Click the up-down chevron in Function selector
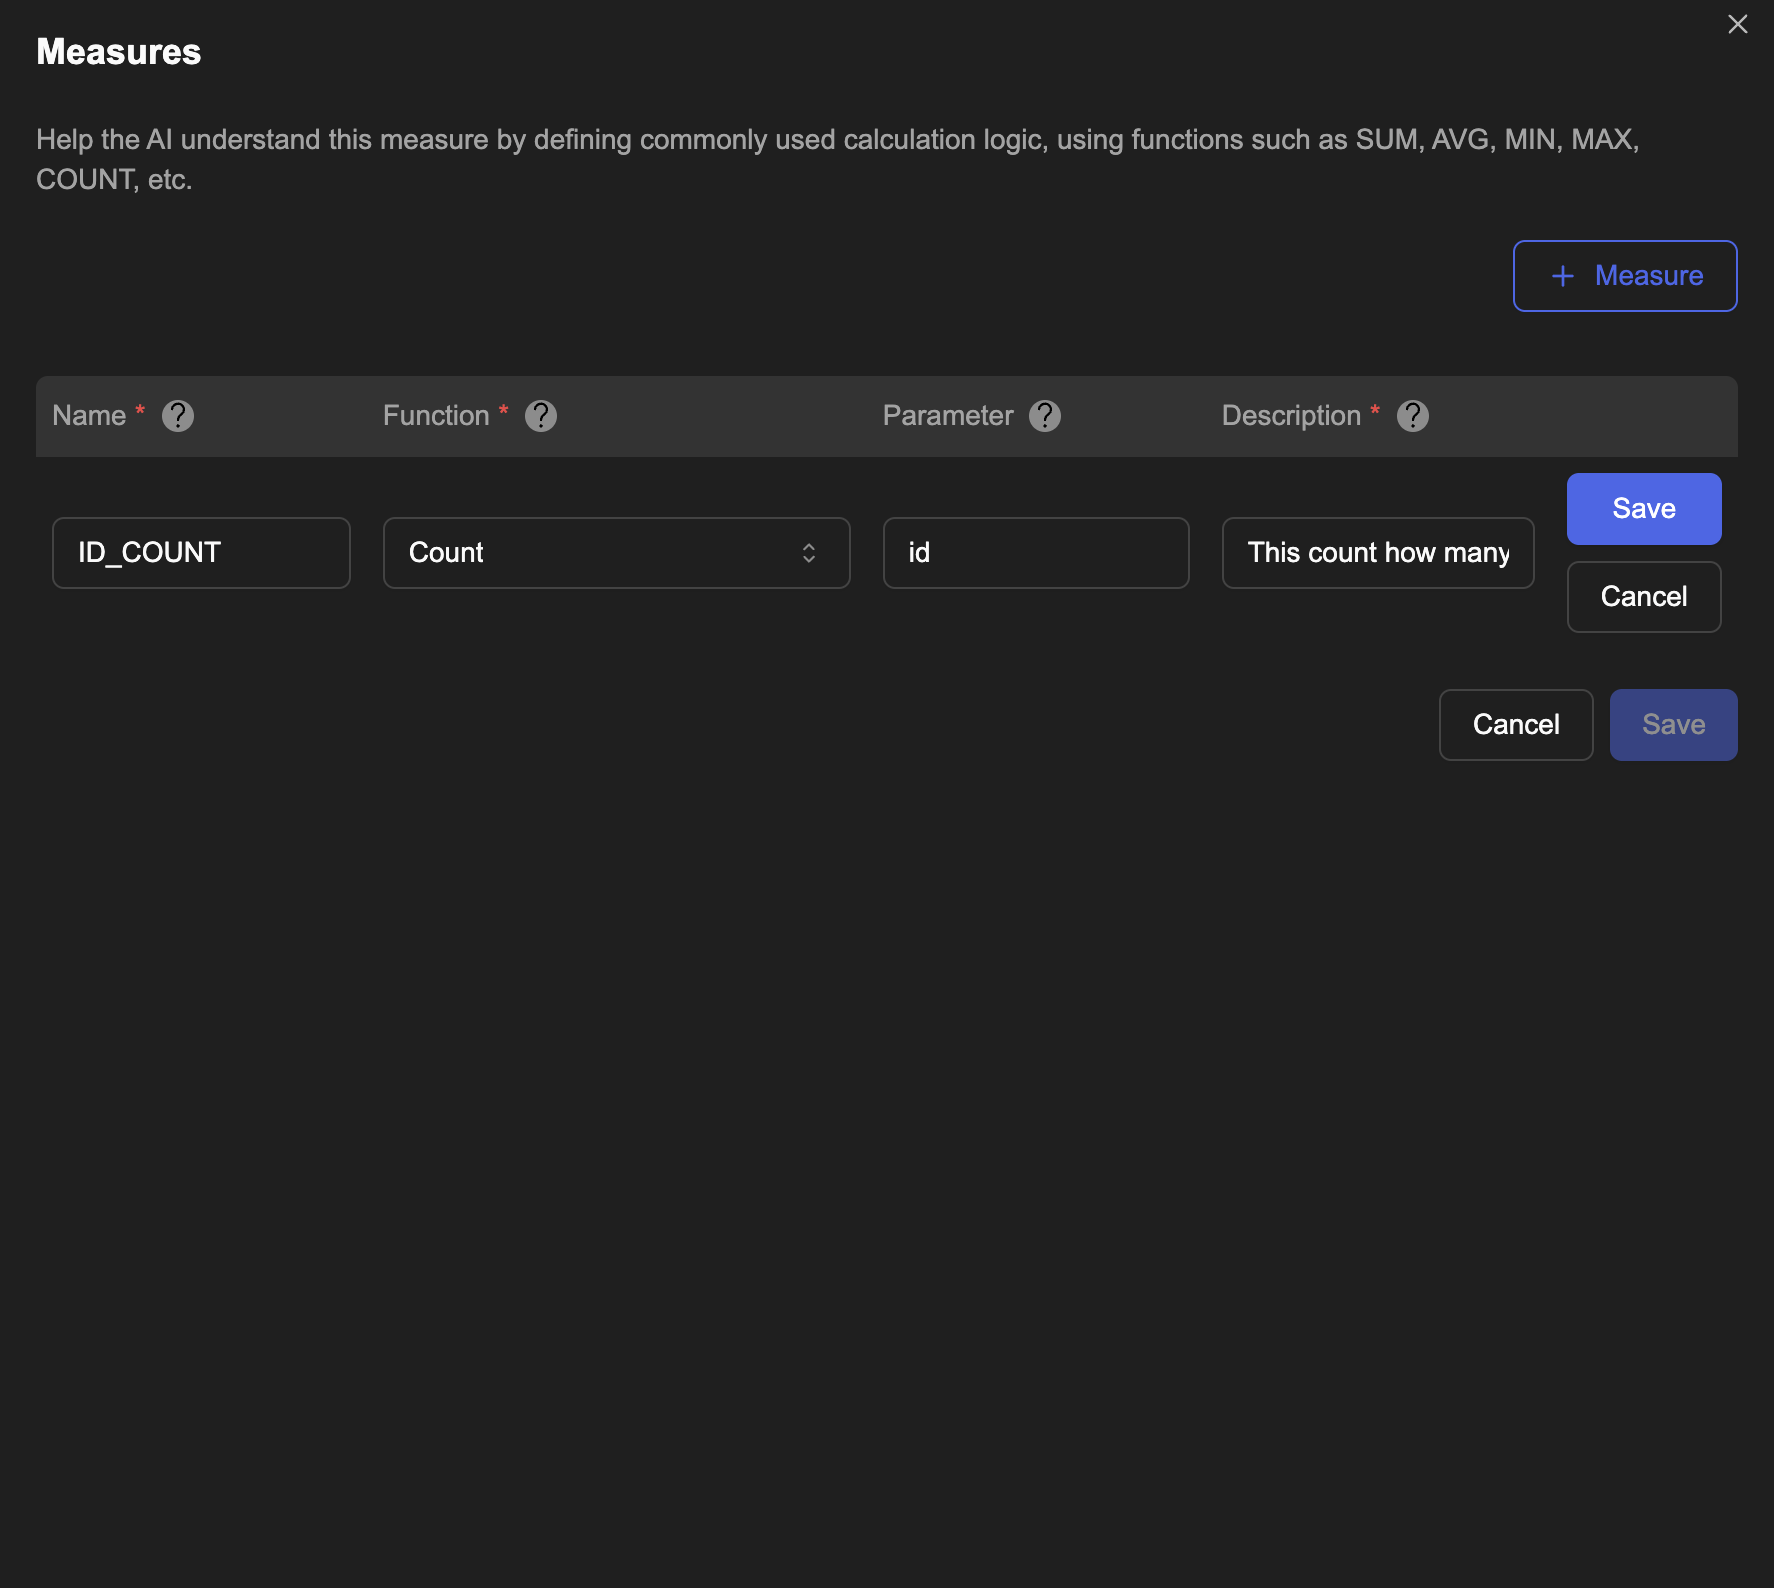Screen dimensions: 1774x1588 click(809, 553)
